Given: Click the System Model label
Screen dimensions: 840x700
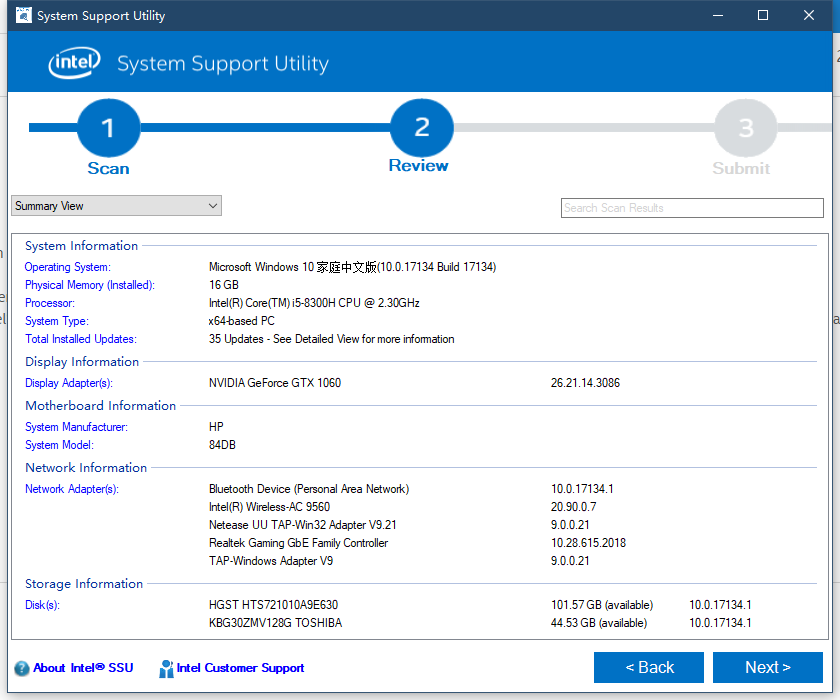Looking at the screenshot, I should click(59, 445).
